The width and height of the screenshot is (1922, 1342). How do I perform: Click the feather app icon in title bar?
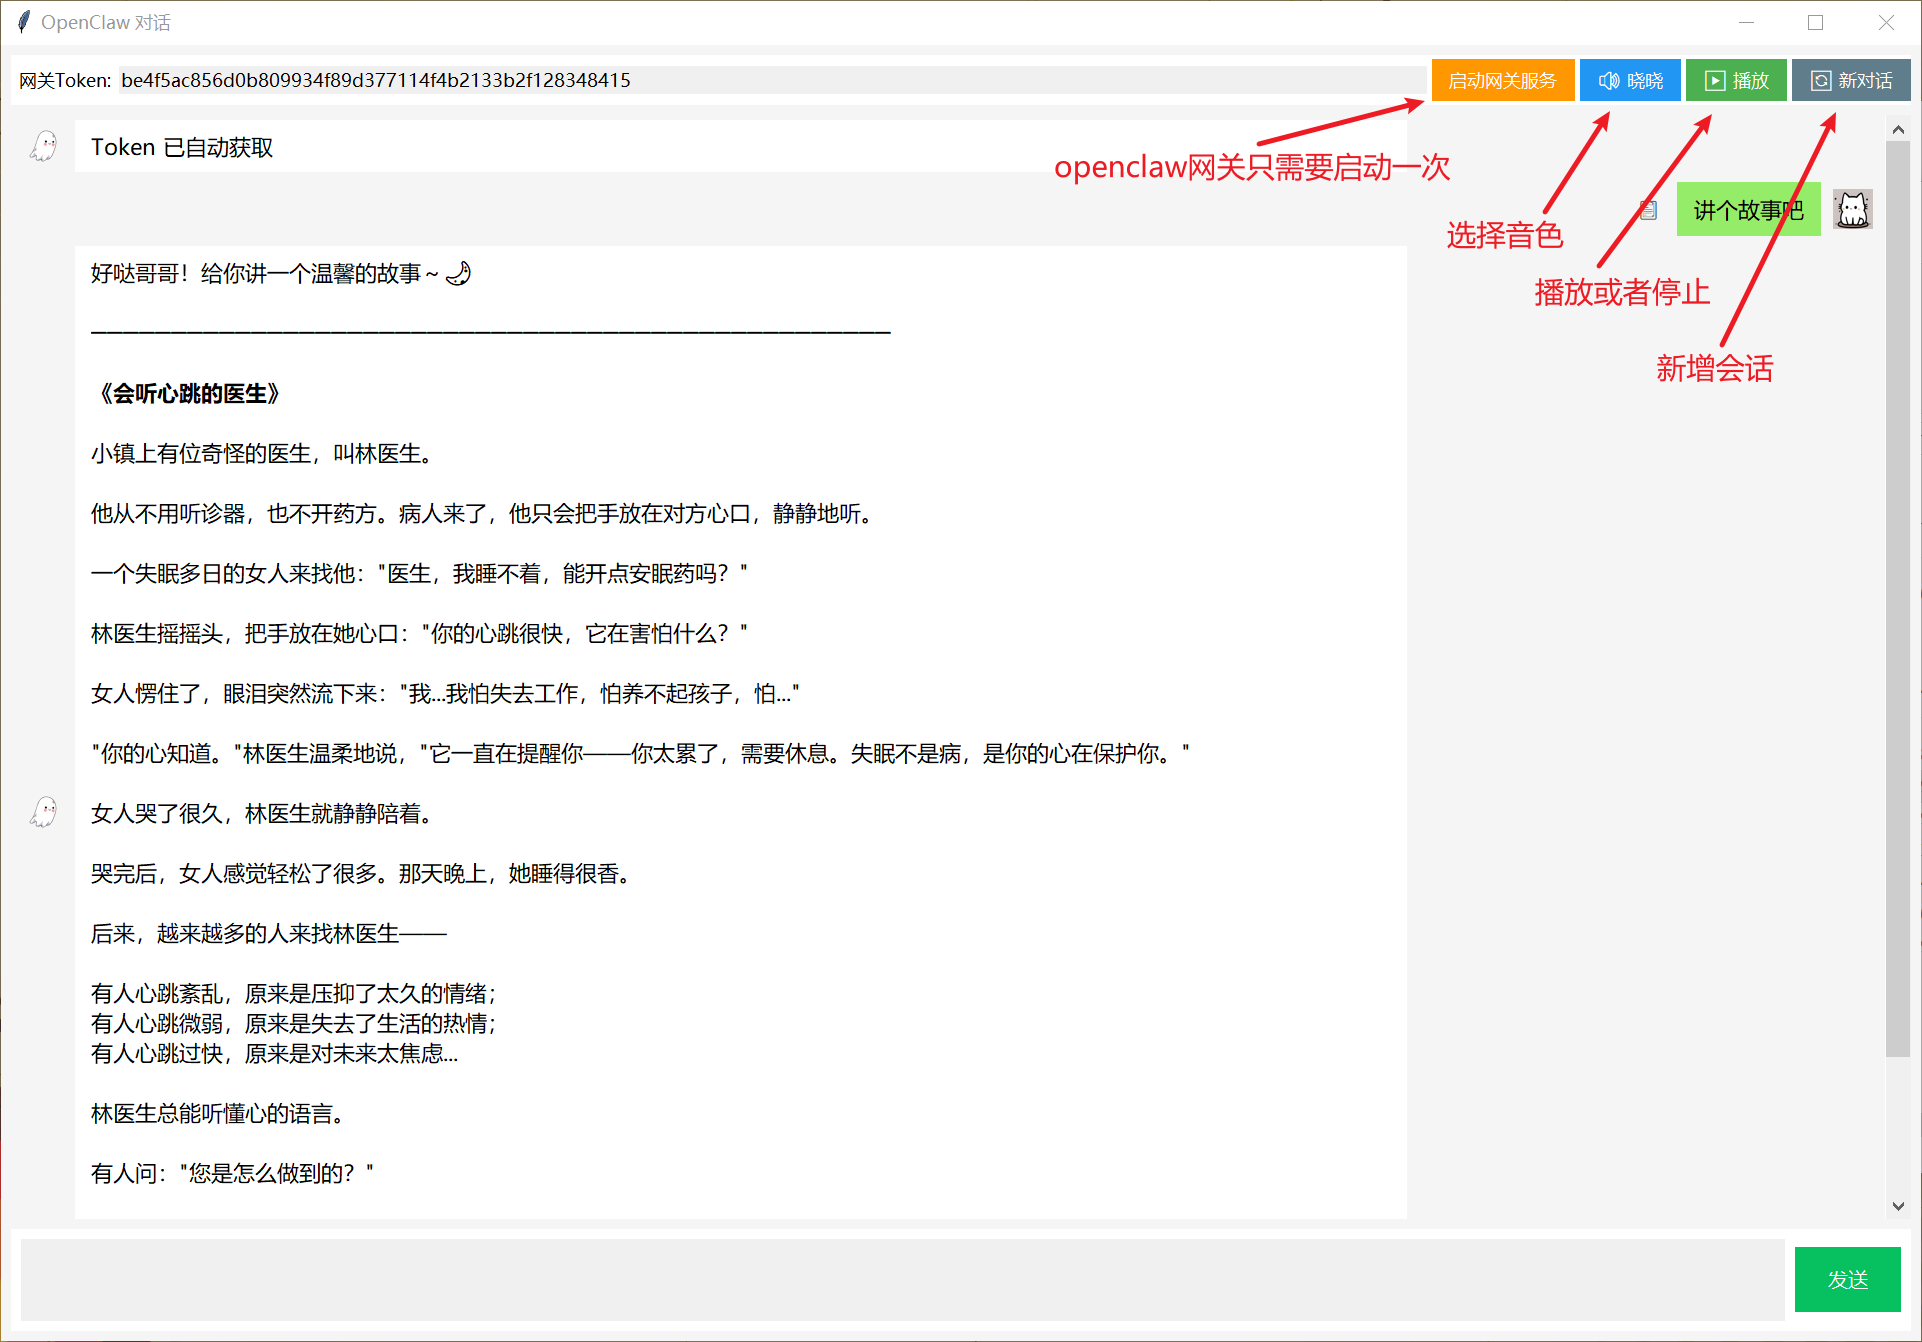(23, 22)
